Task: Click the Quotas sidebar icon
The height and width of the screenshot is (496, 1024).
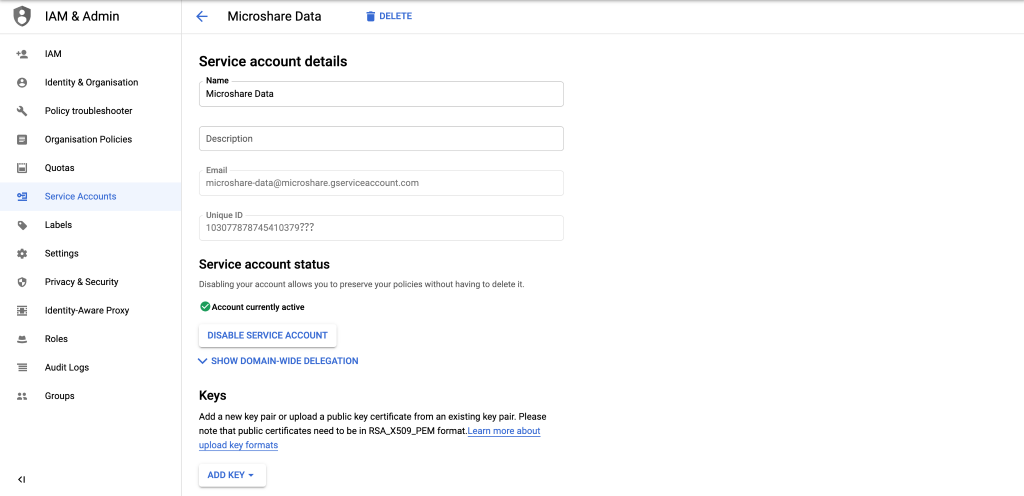Action: click(22, 168)
